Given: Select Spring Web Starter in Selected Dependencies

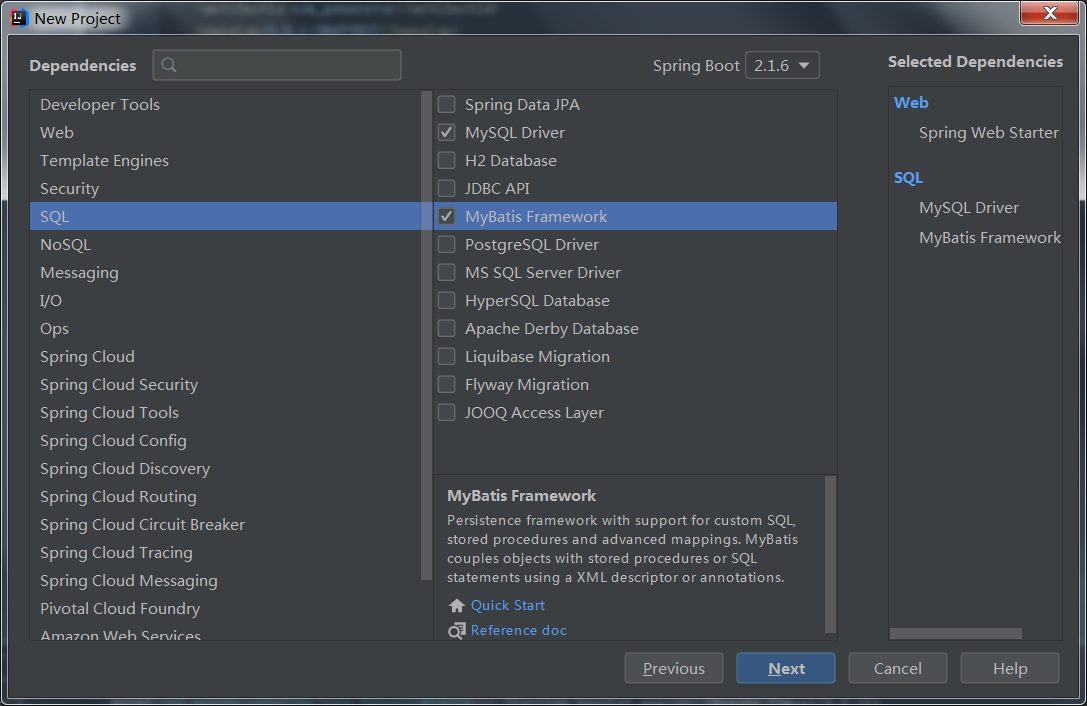Looking at the screenshot, I should coord(989,132).
